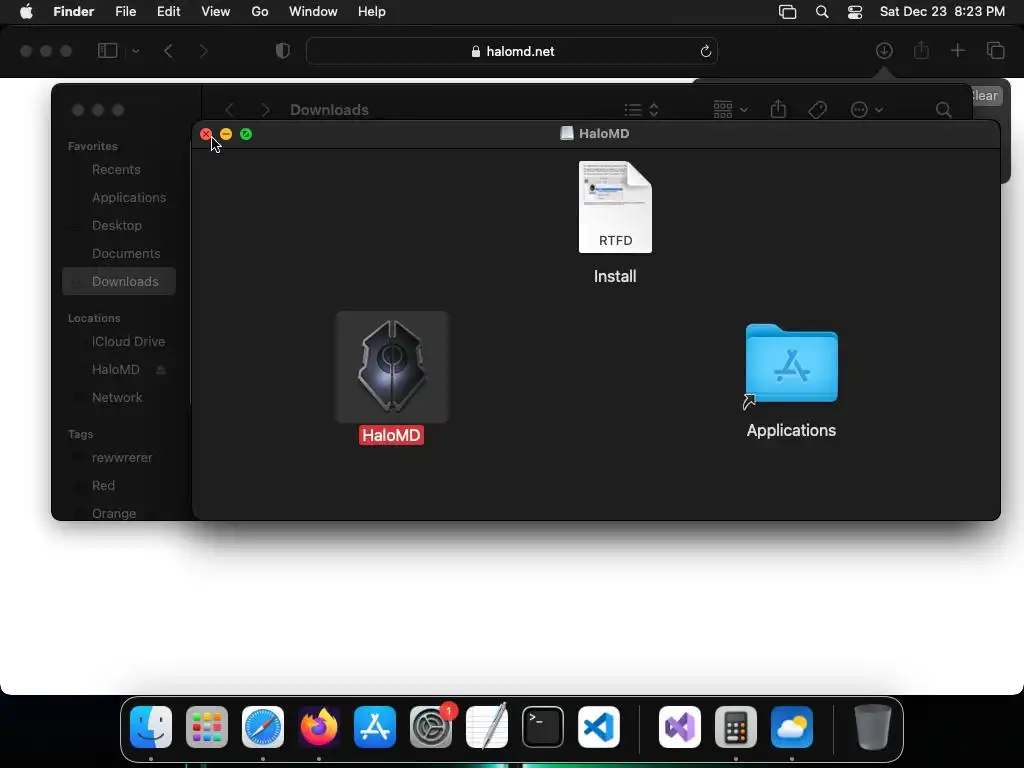Open the action menu in Downloads window
This screenshot has height=768, width=1024.
click(x=867, y=110)
